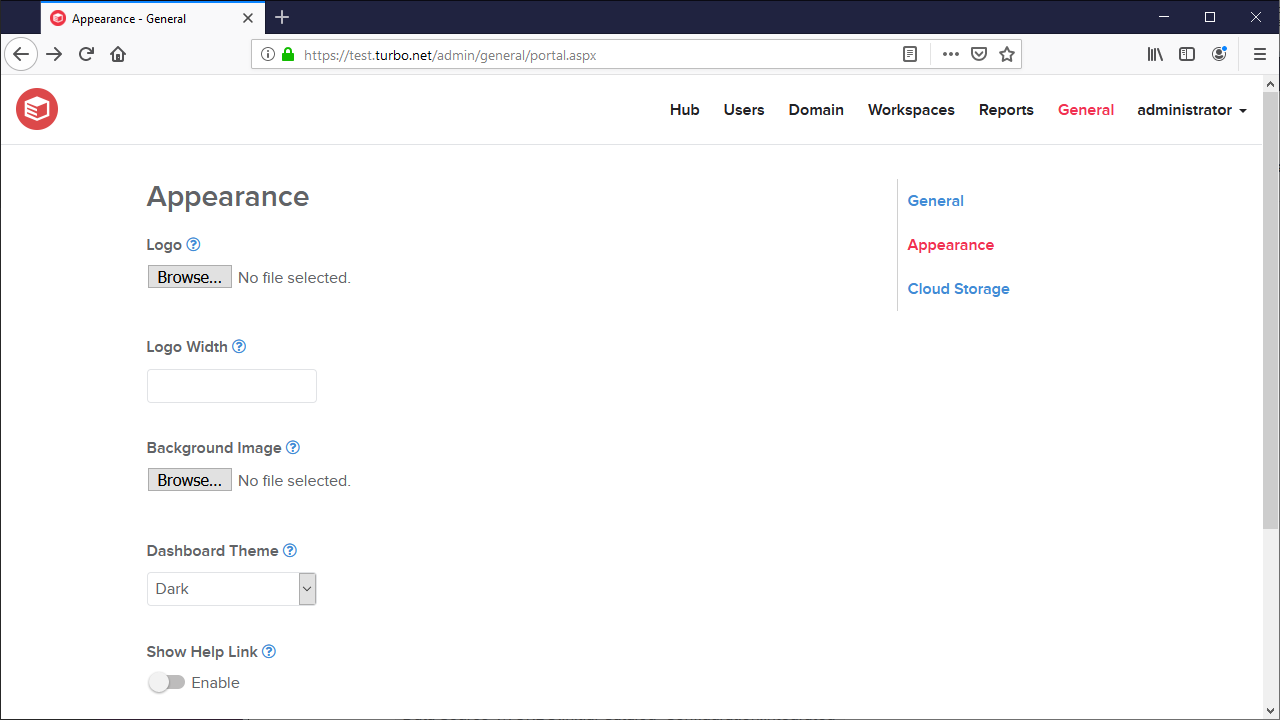Click the Firefox home icon
1280x720 pixels.
pos(118,54)
